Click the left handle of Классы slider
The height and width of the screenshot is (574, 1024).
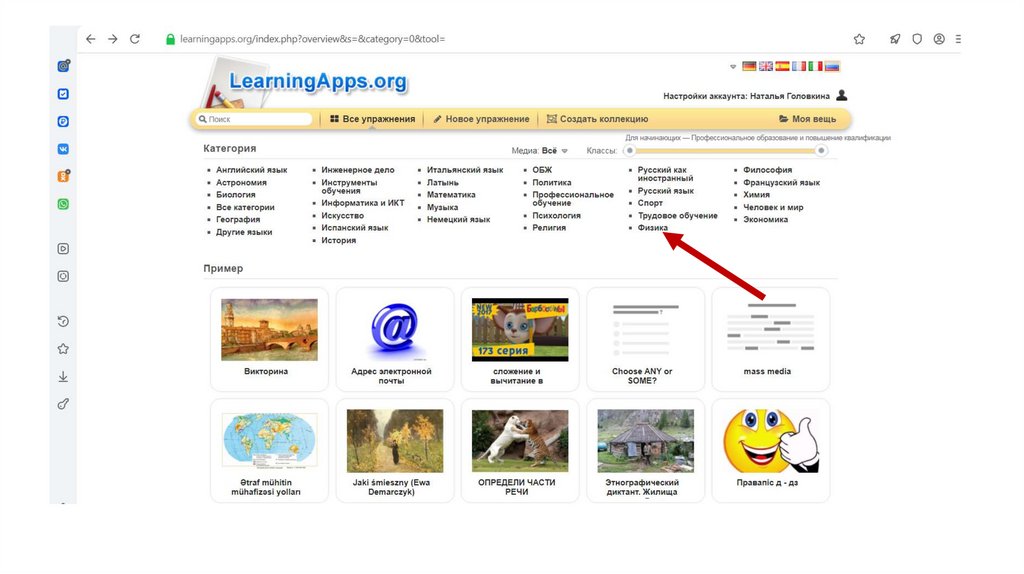[x=630, y=151]
